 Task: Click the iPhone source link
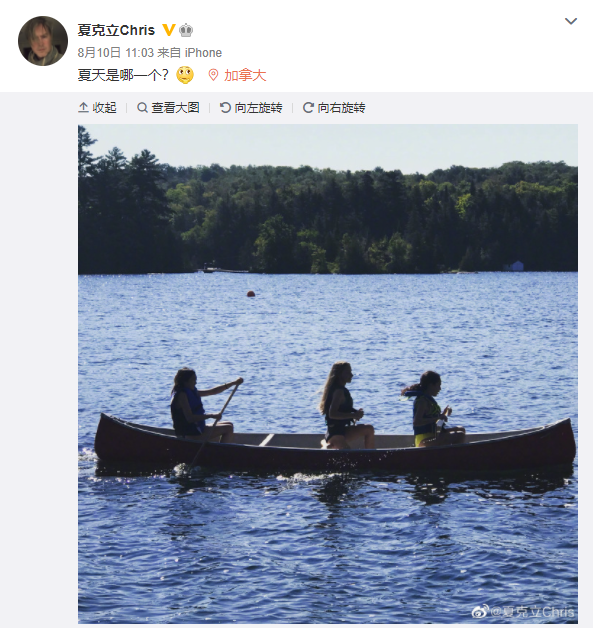[203, 52]
